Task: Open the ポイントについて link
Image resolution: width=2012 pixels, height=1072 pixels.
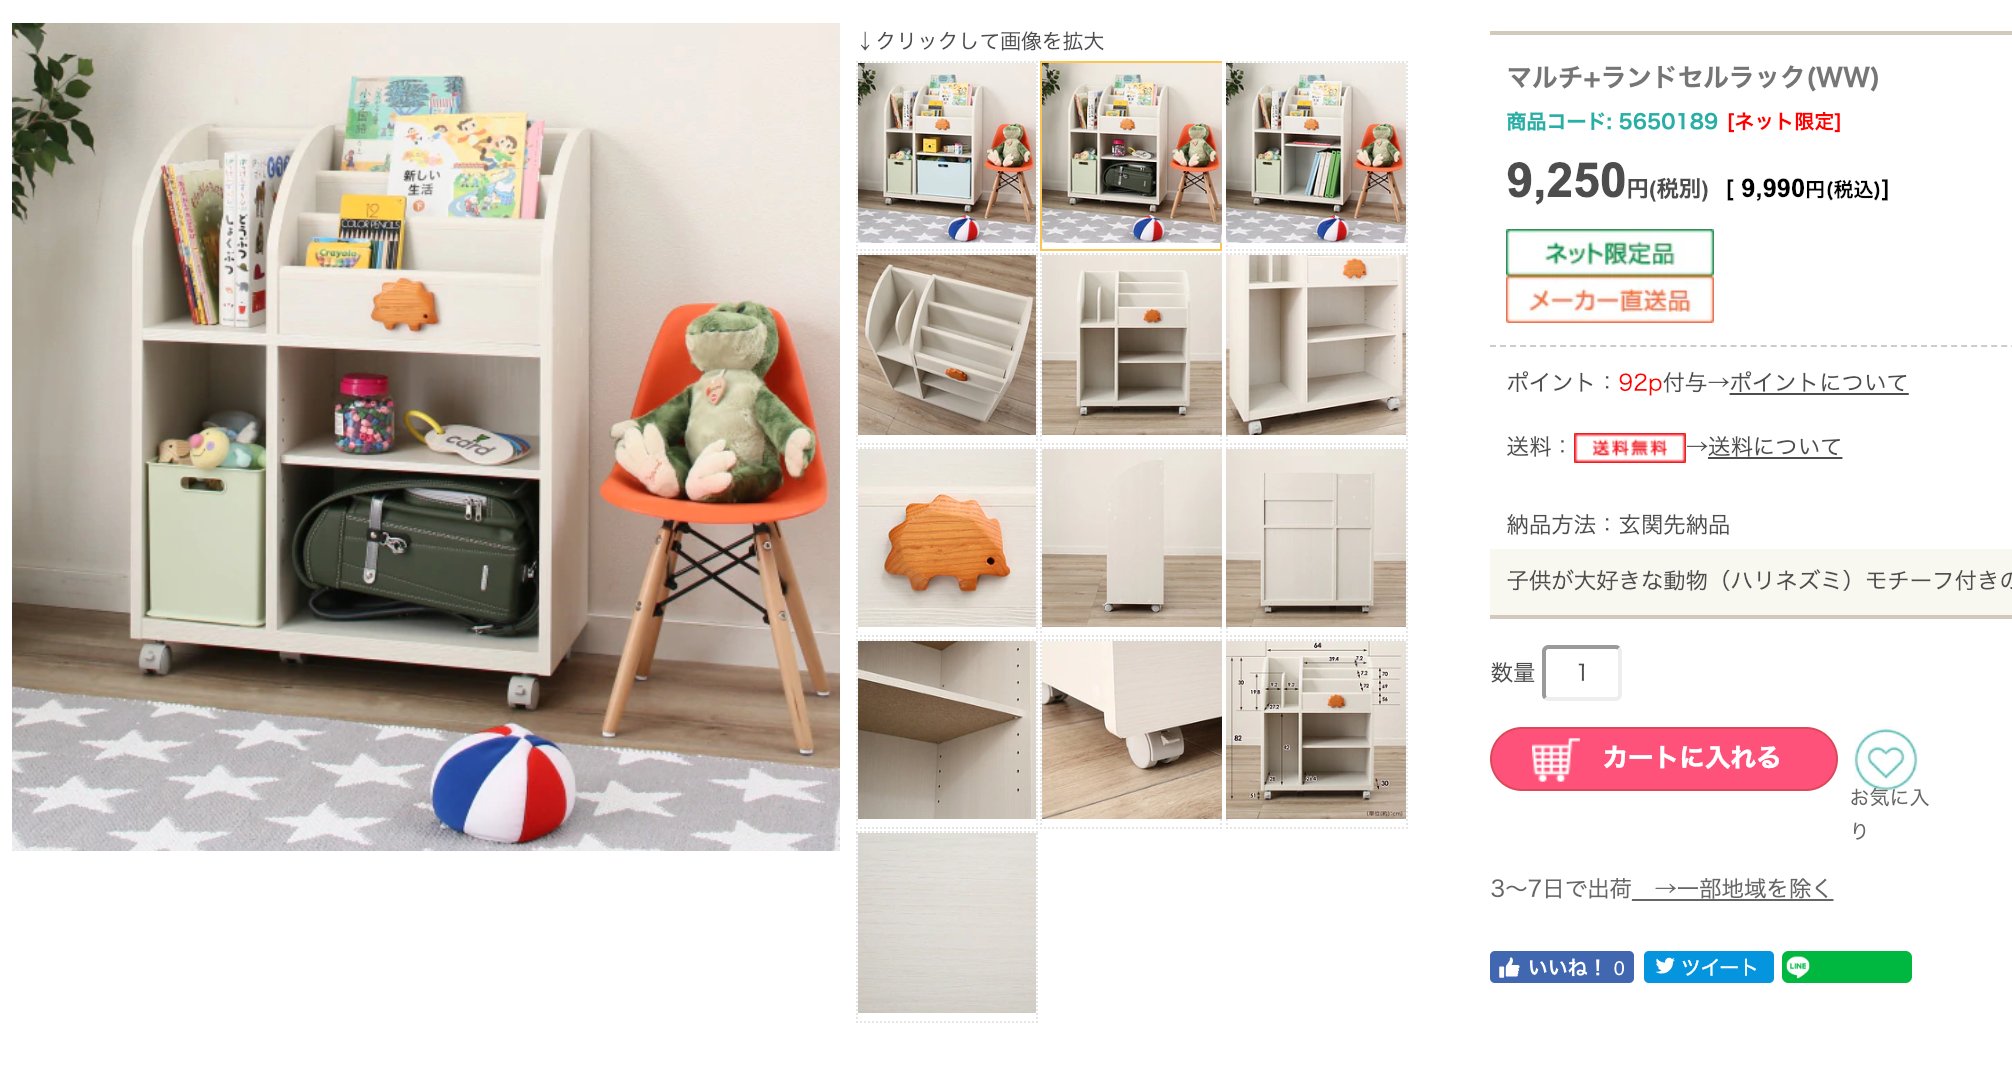Action: [x=1818, y=382]
